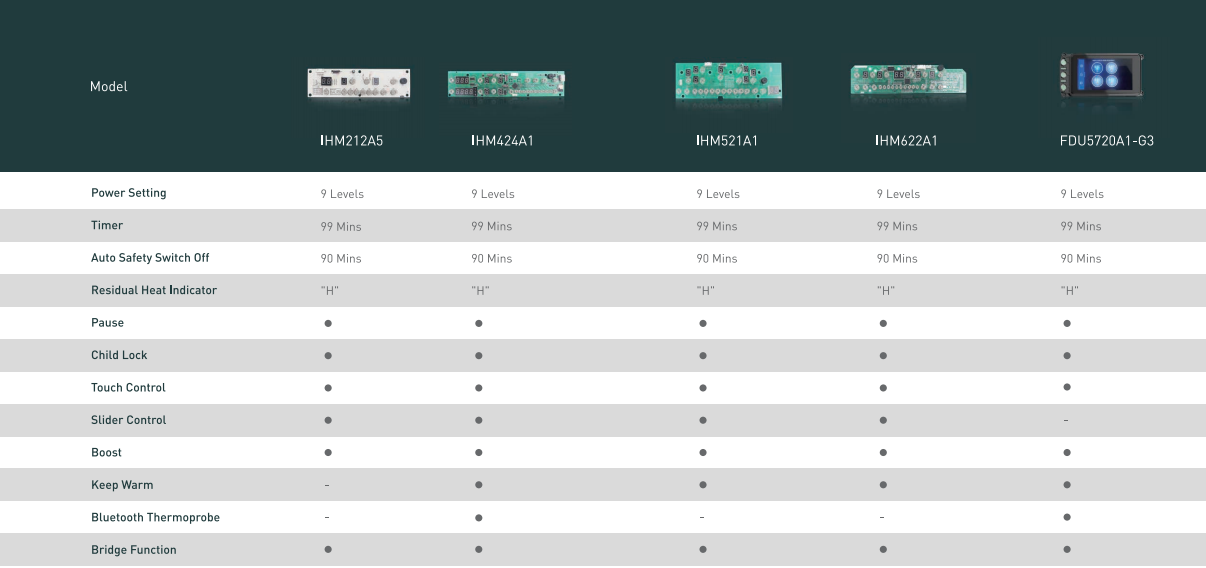The width and height of the screenshot is (1206, 568).
Task: Click the Bluetooth Thermoprobe dot for IHM424A1
Action: tap(479, 518)
